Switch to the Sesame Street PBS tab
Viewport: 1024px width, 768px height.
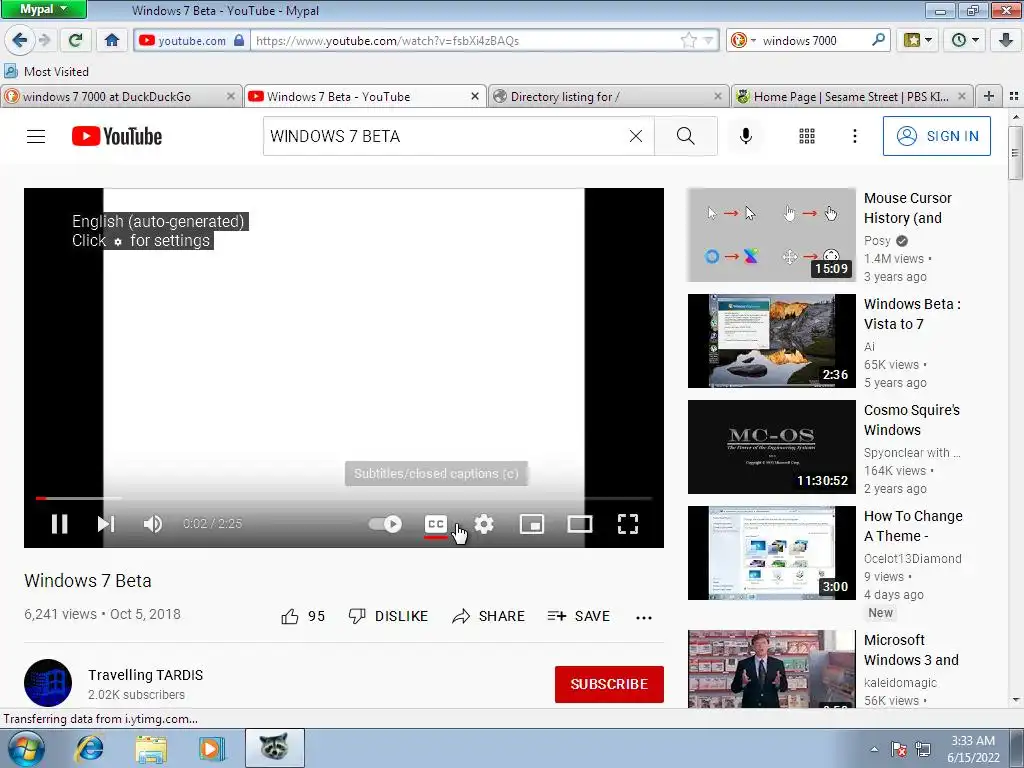coord(851,97)
